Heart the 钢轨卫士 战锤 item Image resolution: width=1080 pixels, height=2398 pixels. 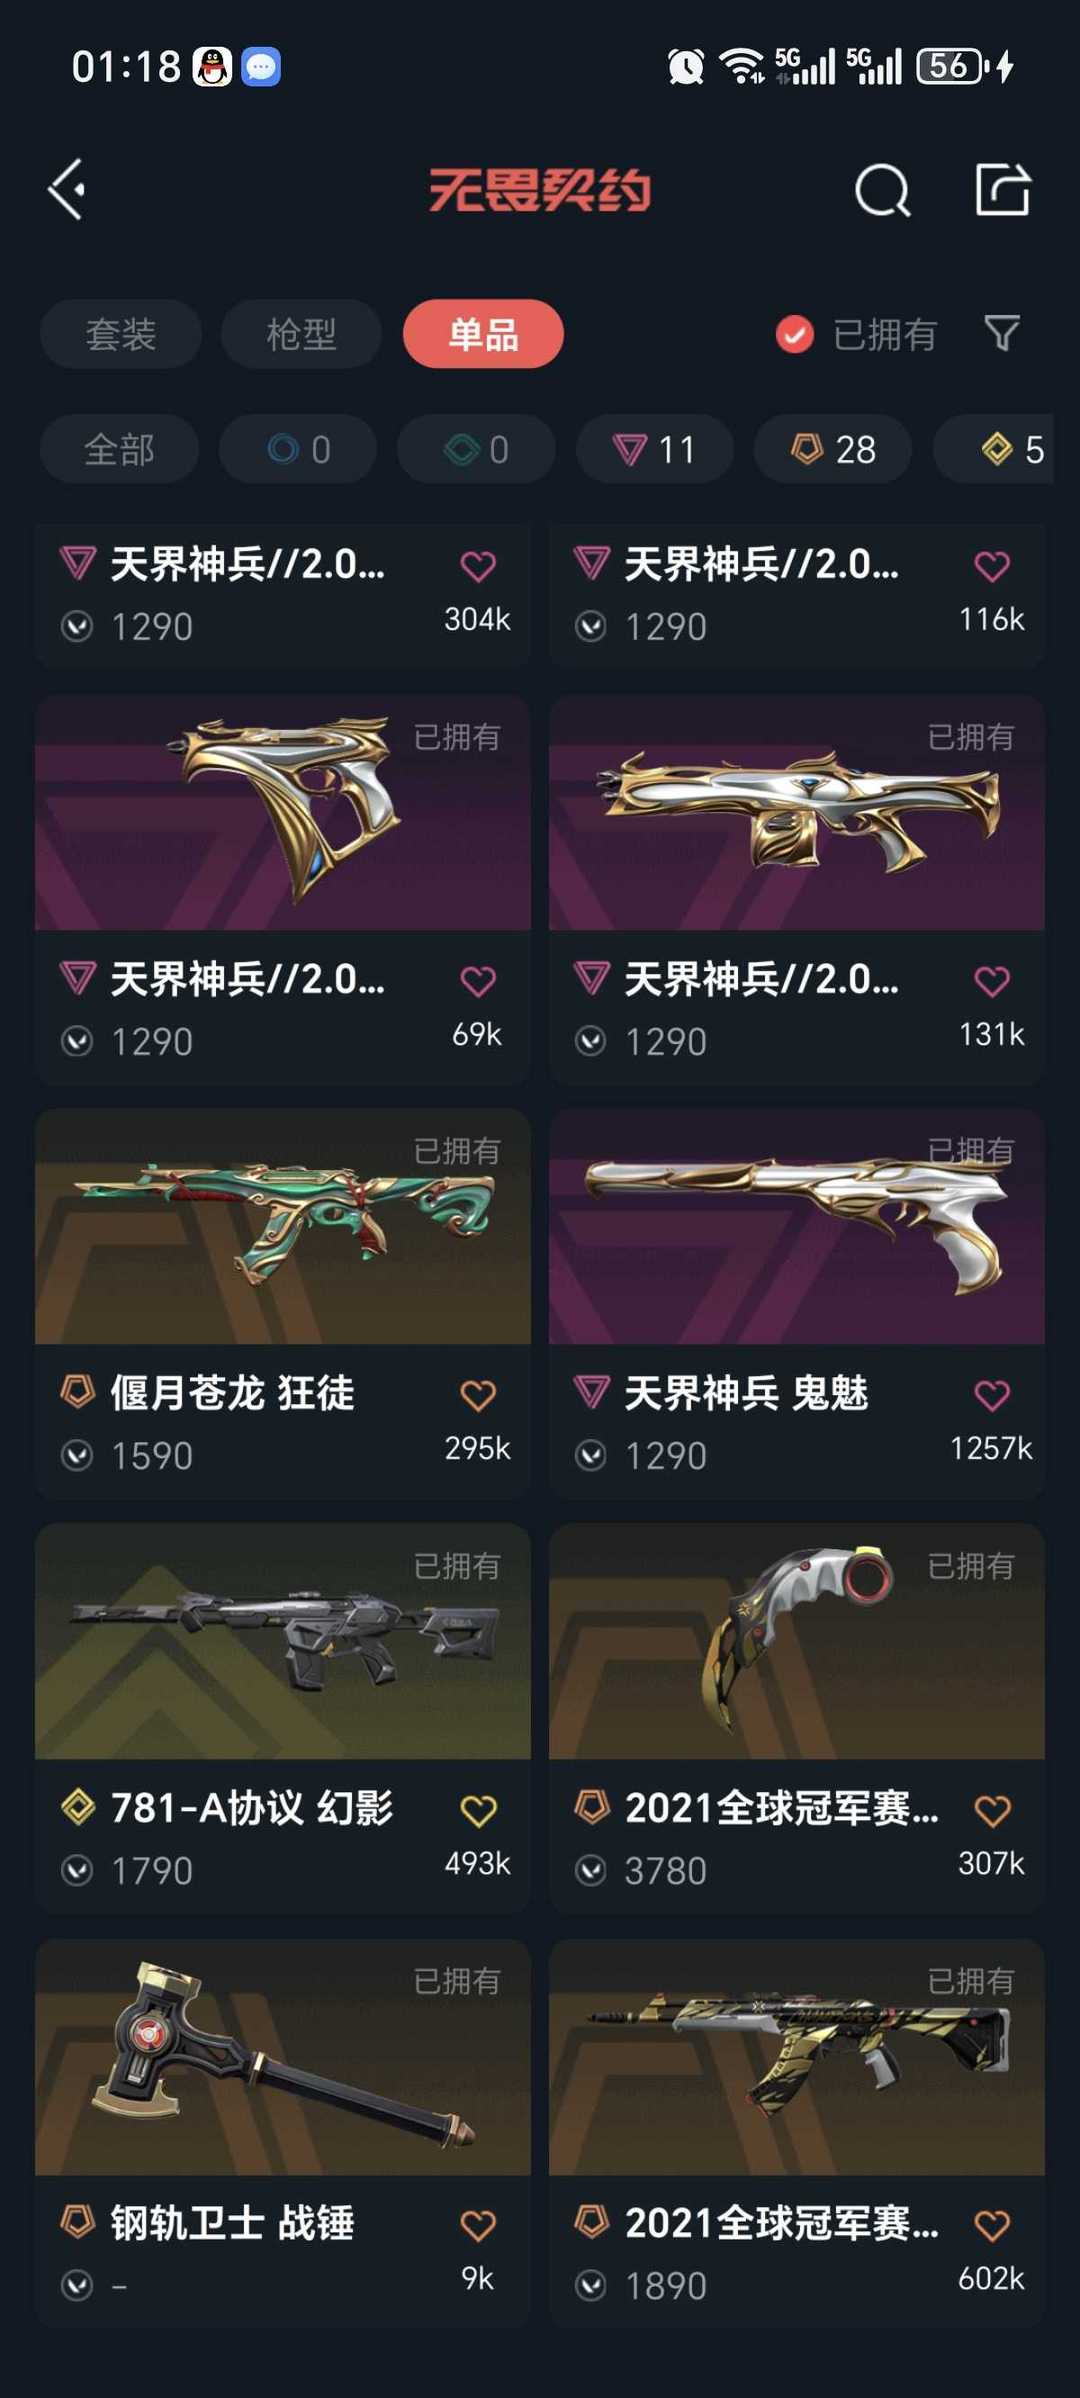tap(478, 2225)
